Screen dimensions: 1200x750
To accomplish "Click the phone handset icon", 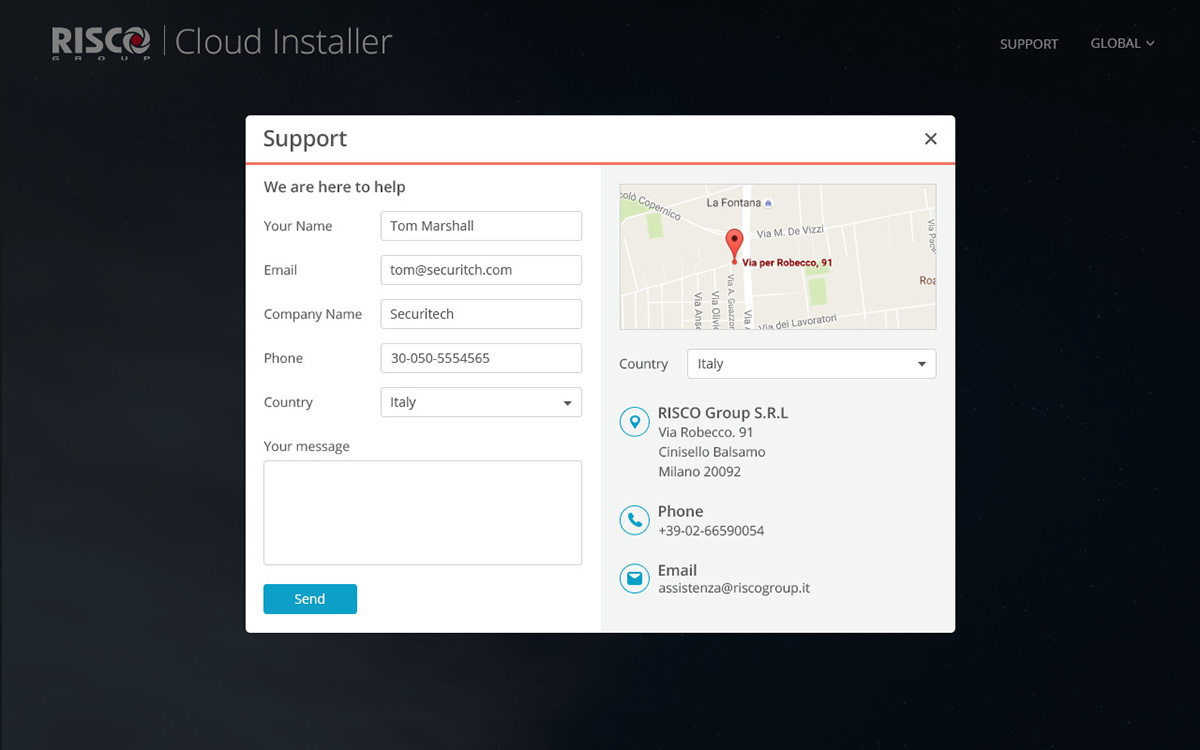I will [634, 520].
